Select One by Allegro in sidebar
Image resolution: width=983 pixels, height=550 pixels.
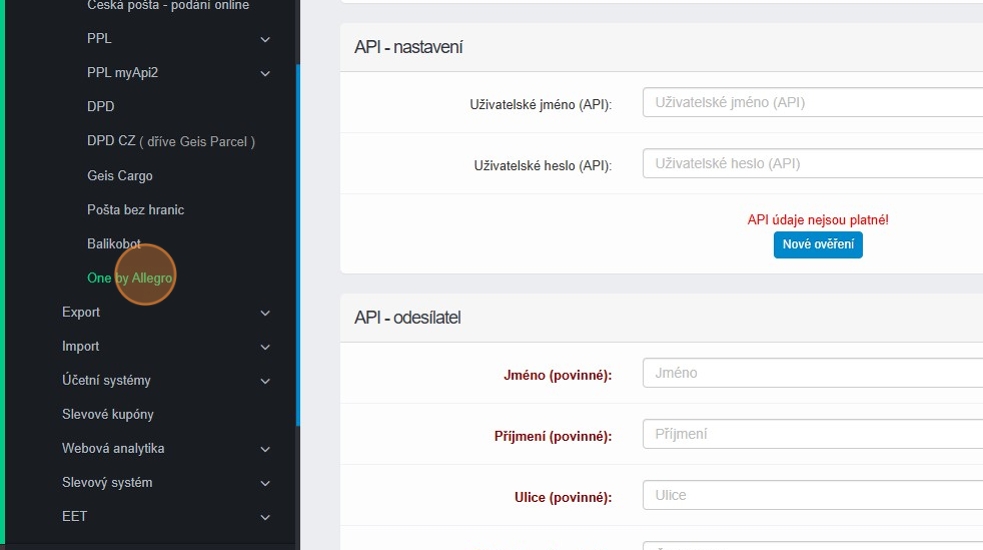tap(129, 278)
